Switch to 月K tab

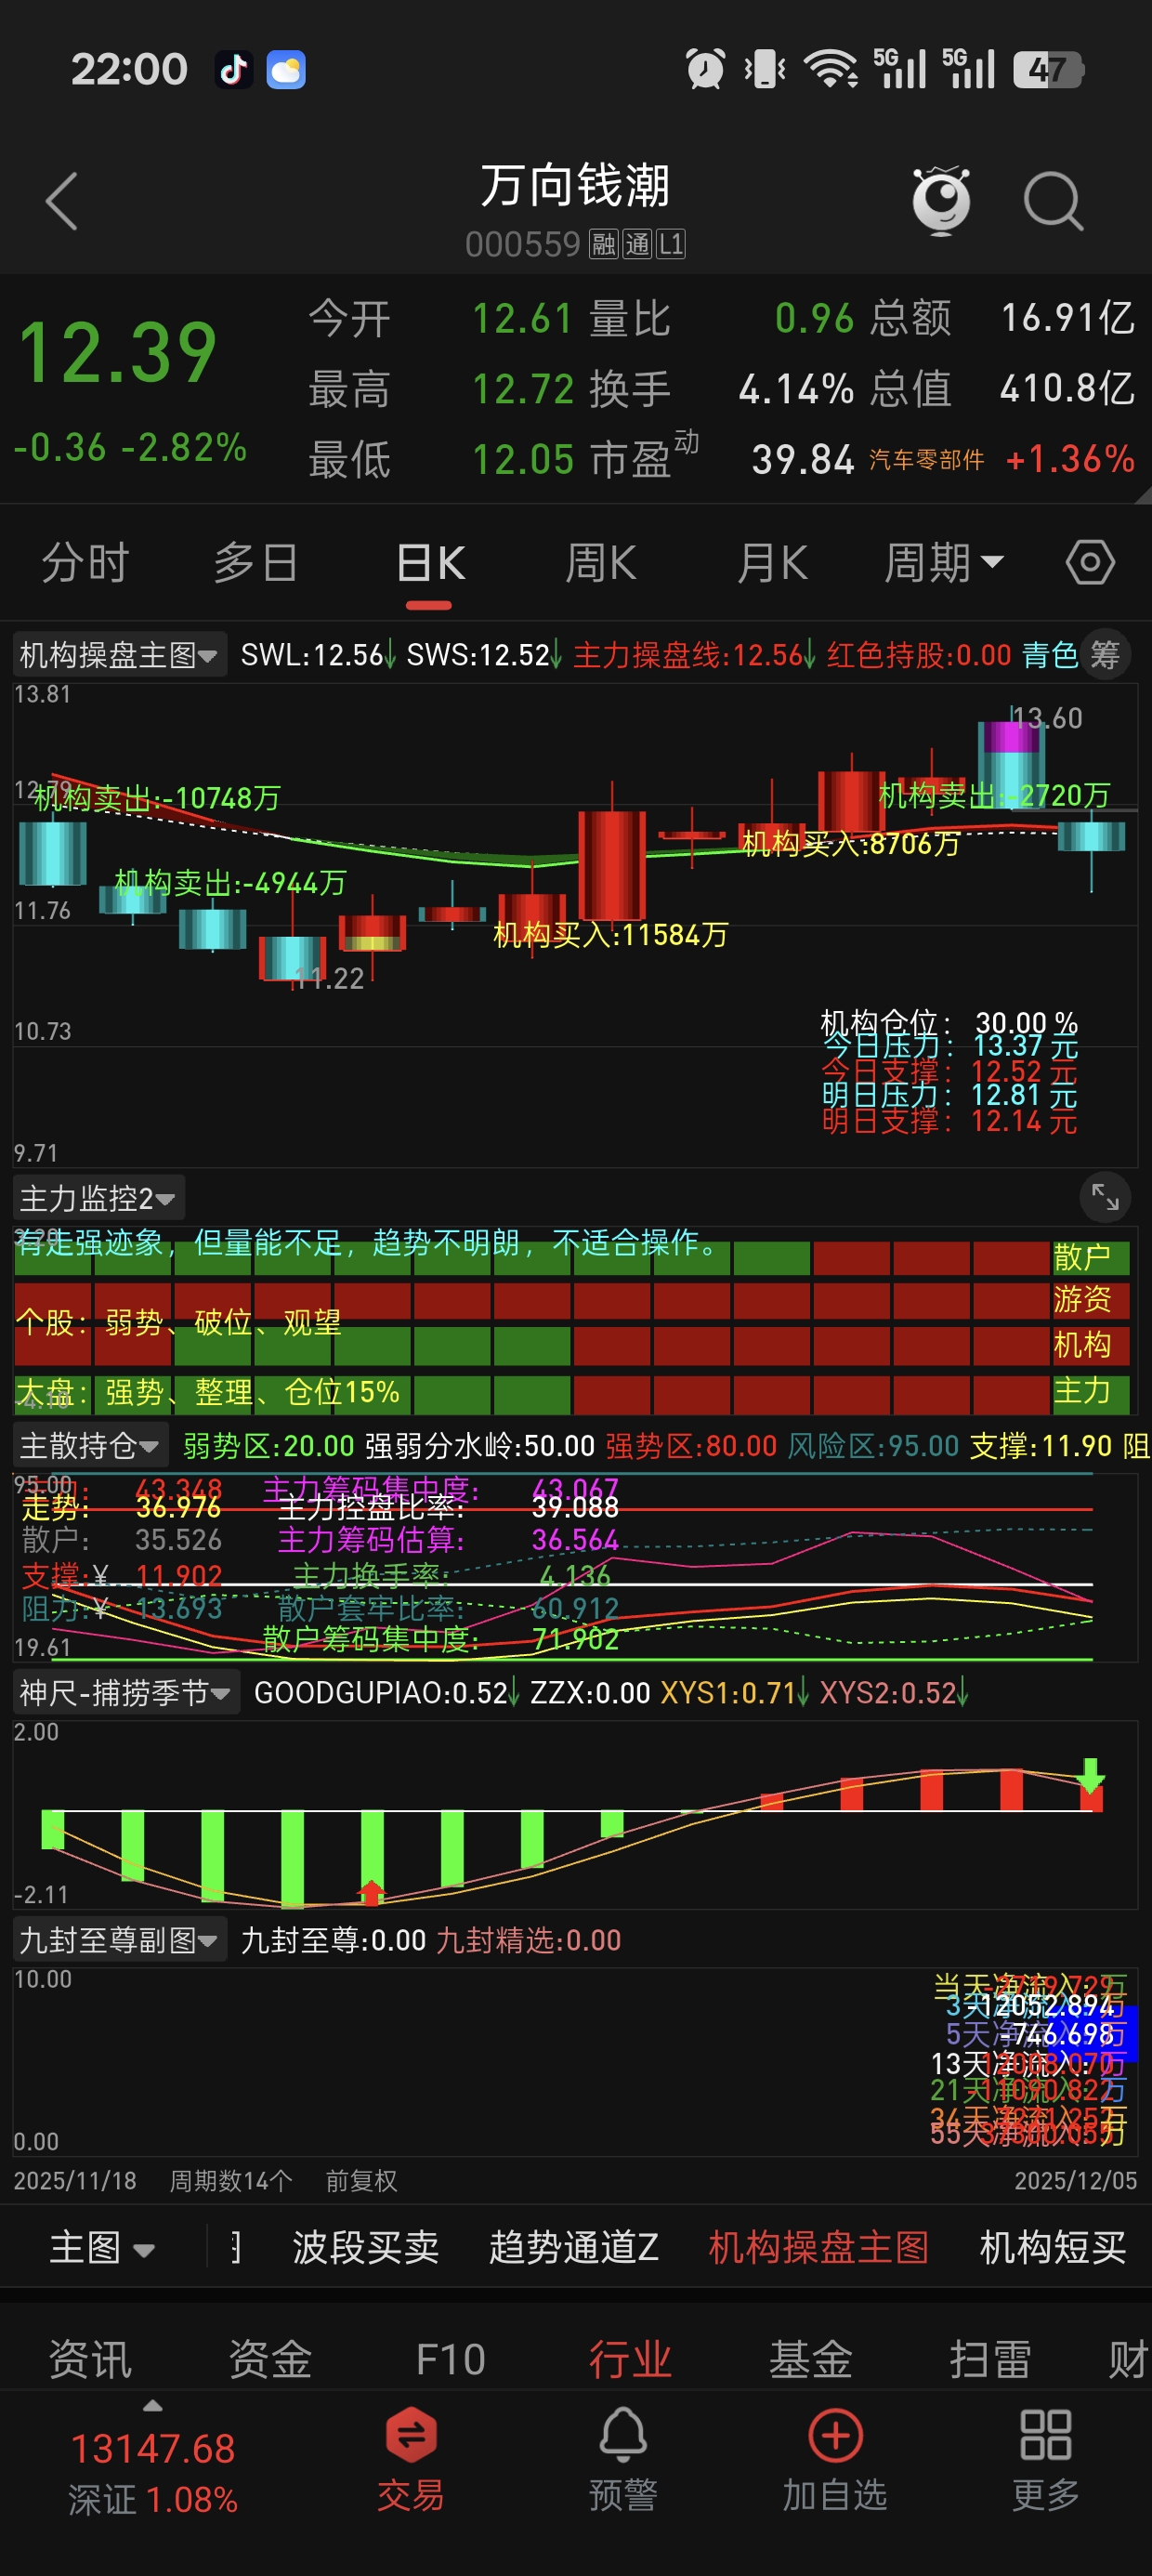[772, 563]
